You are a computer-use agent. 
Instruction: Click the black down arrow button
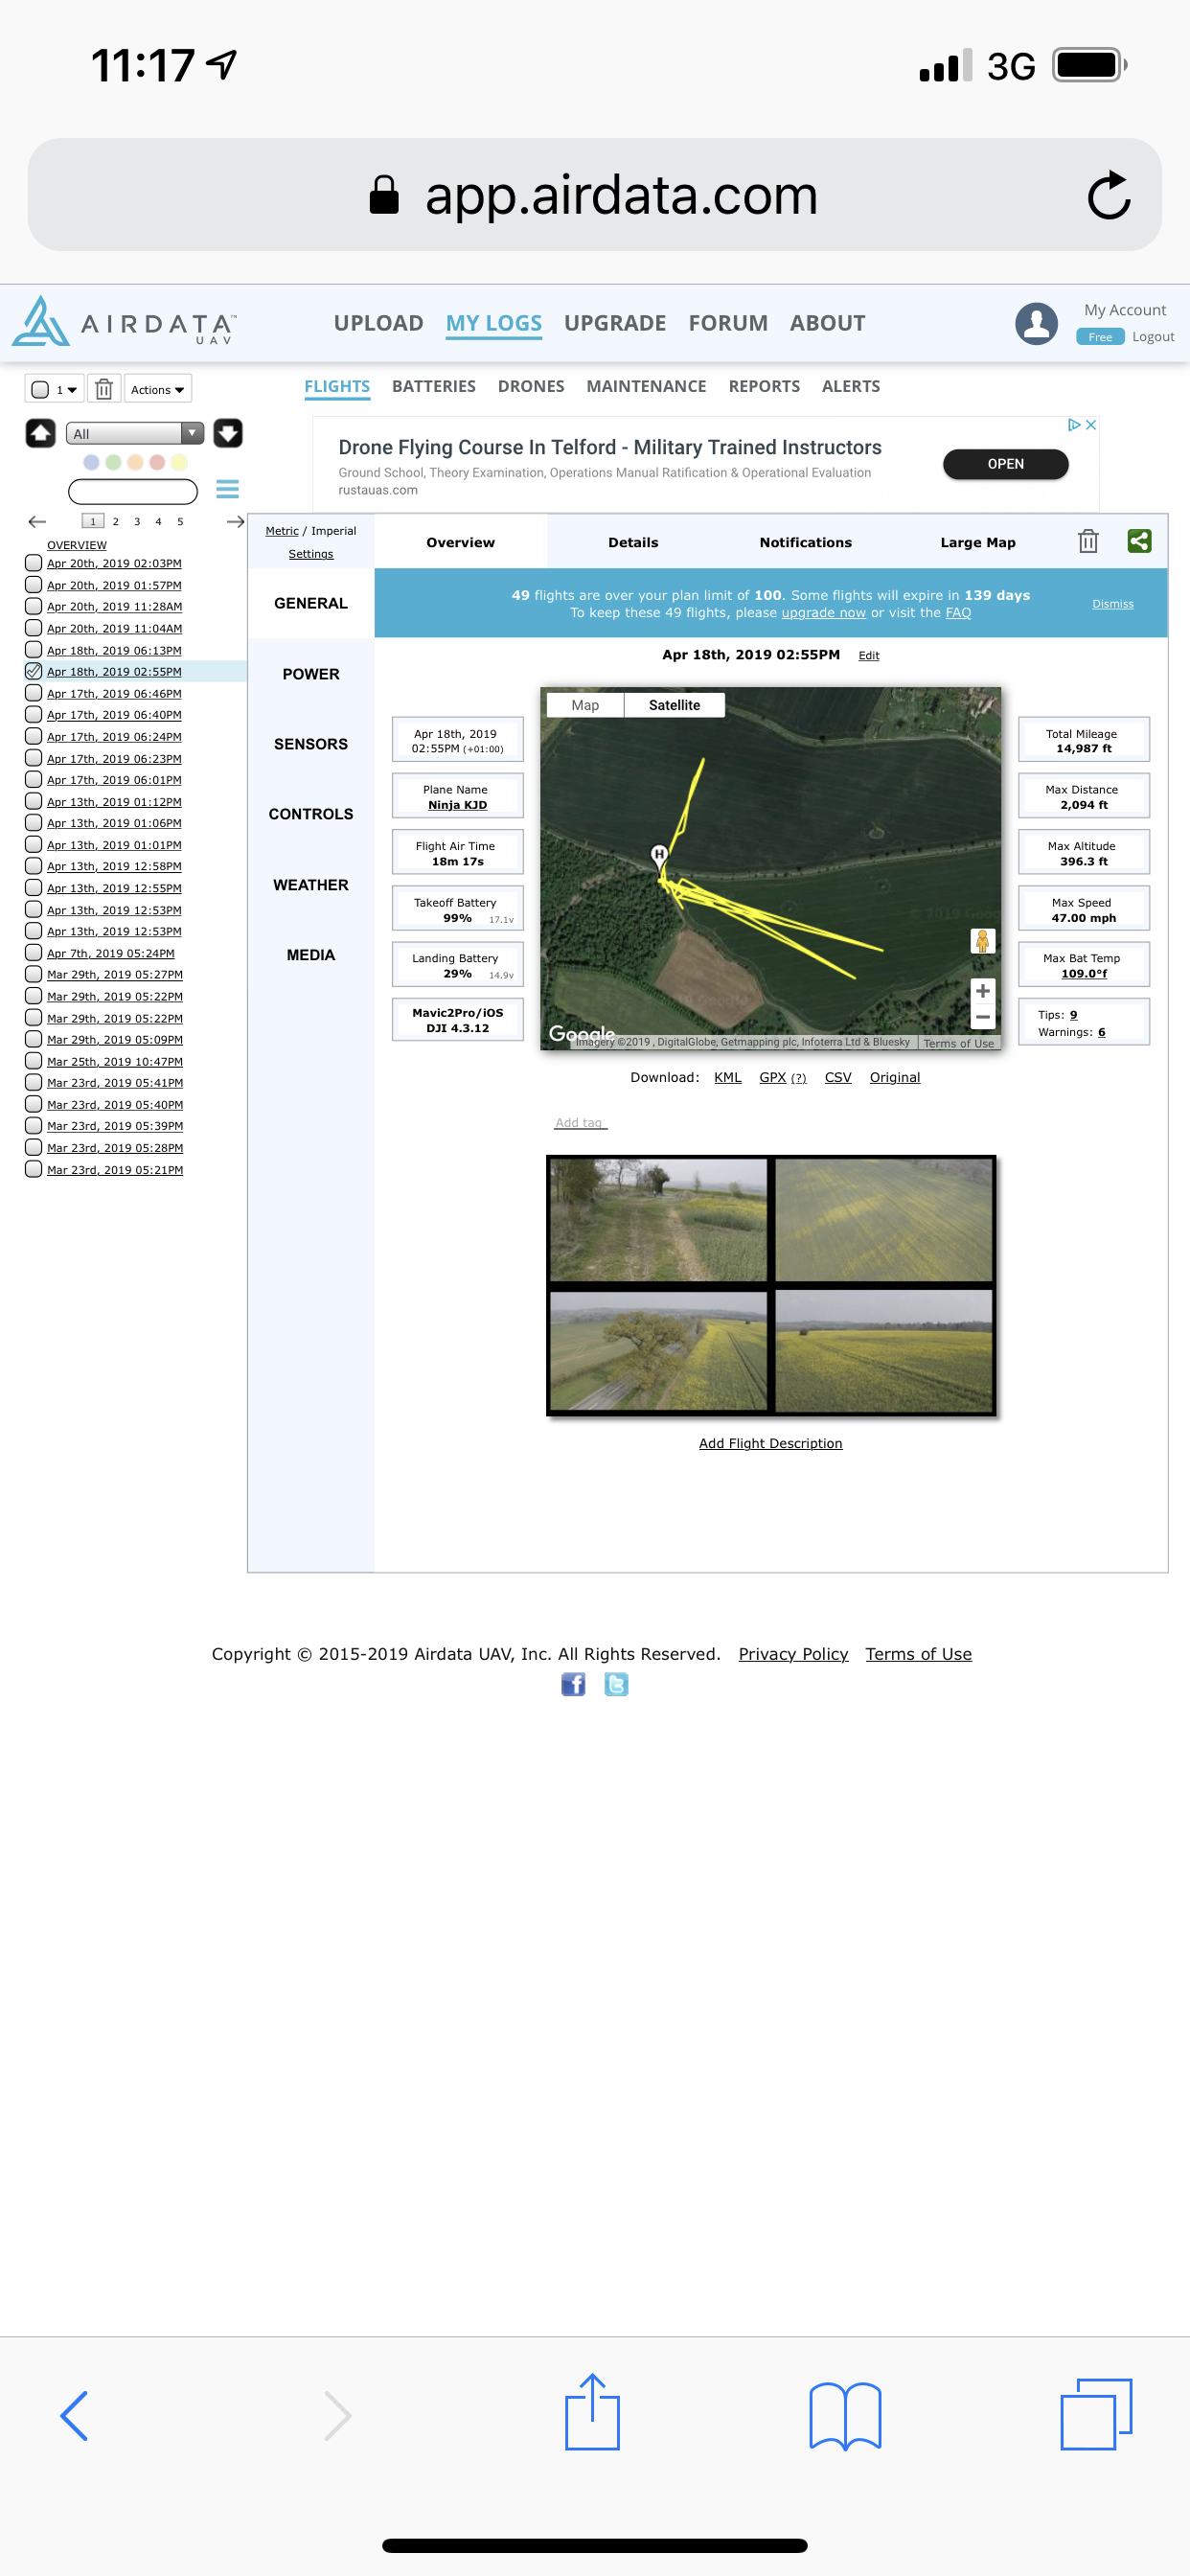coord(228,433)
